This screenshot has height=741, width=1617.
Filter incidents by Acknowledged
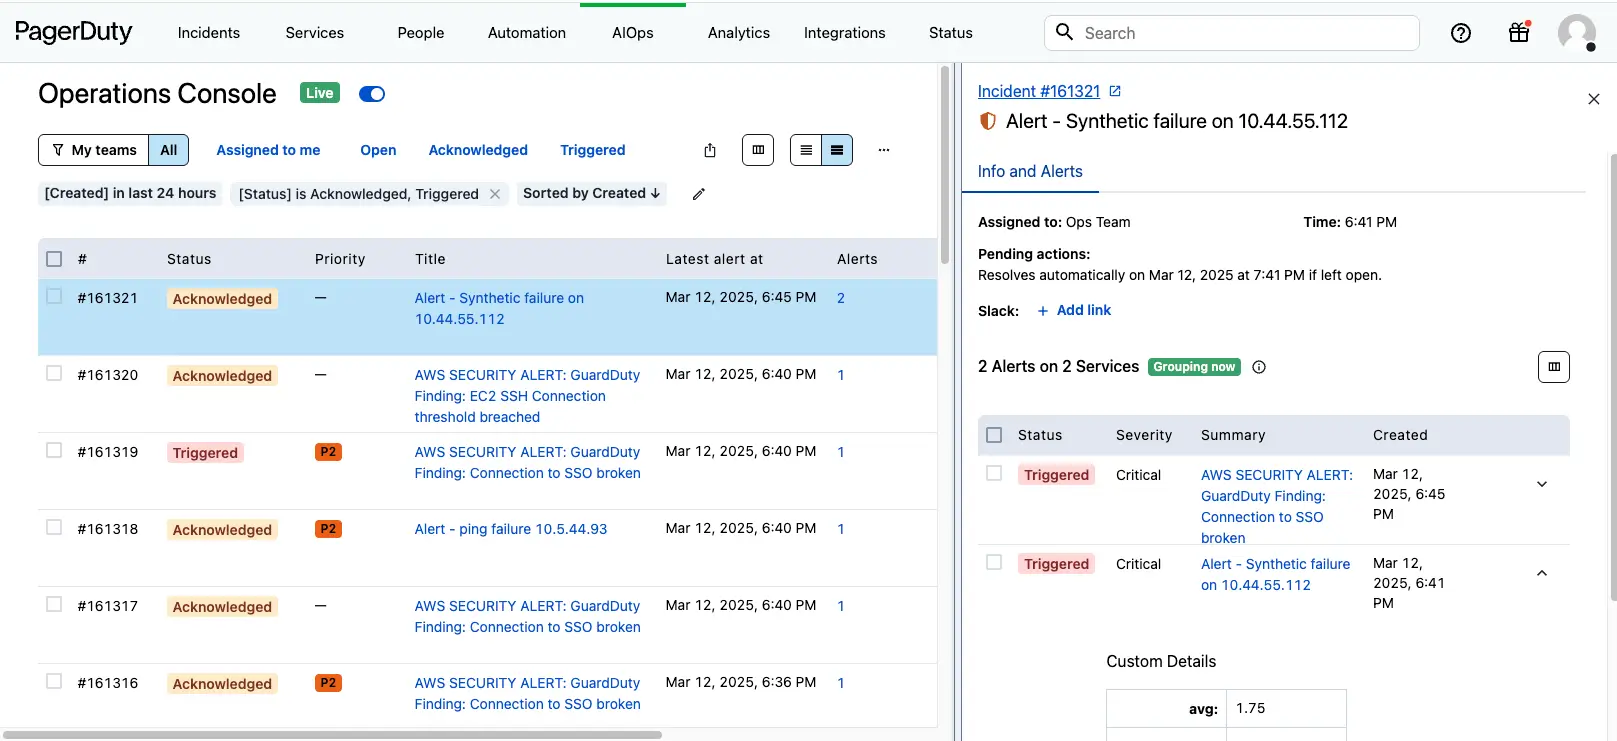pyautogui.click(x=478, y=150)
